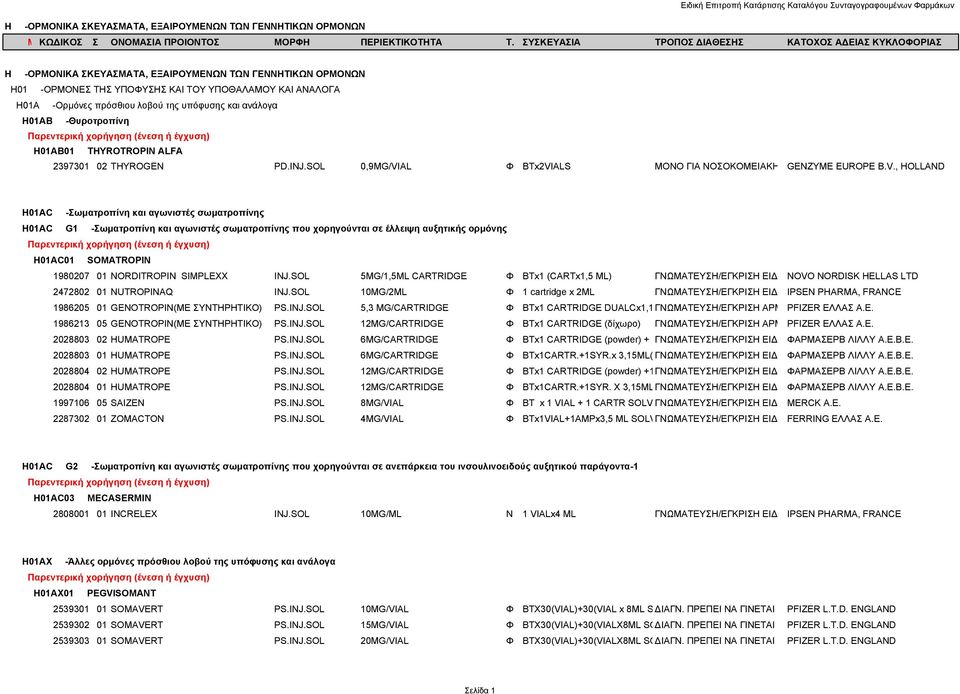This screenshot has height=694, width=960.
Task: Click the ΣΥΣΚΕΥΑΣΙΑ column header
Action: [551, 42]
